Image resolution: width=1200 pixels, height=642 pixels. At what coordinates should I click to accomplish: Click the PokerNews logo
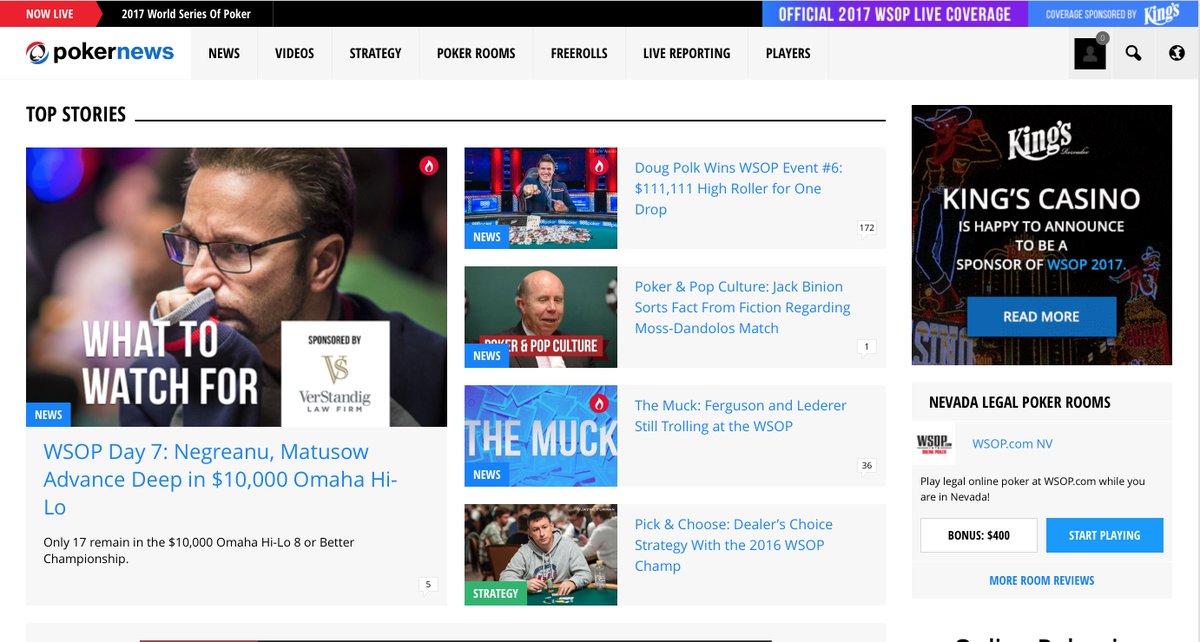(x=100, y=53)
